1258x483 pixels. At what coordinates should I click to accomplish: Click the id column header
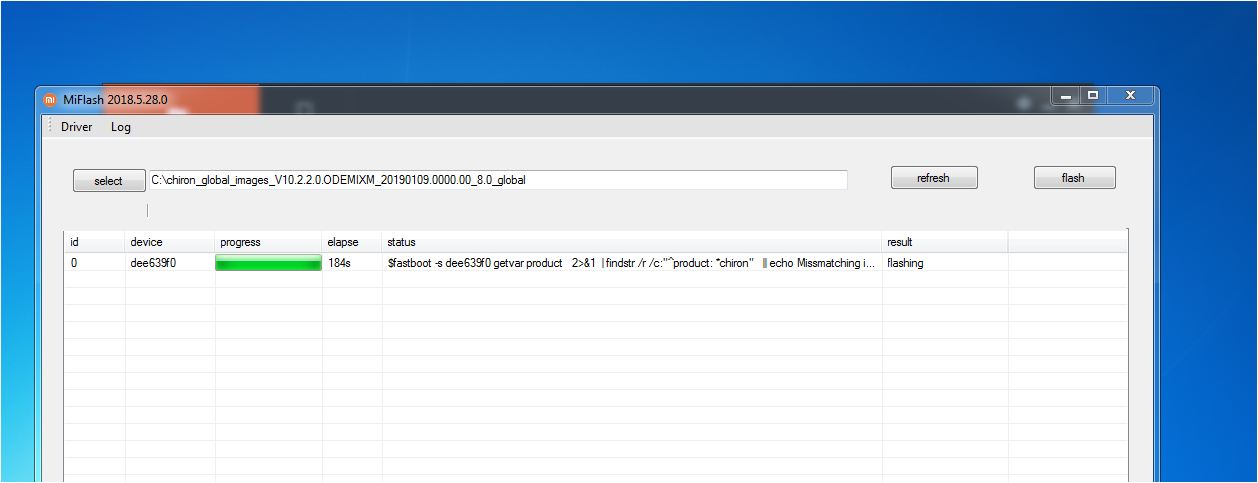tap(94, 242)
